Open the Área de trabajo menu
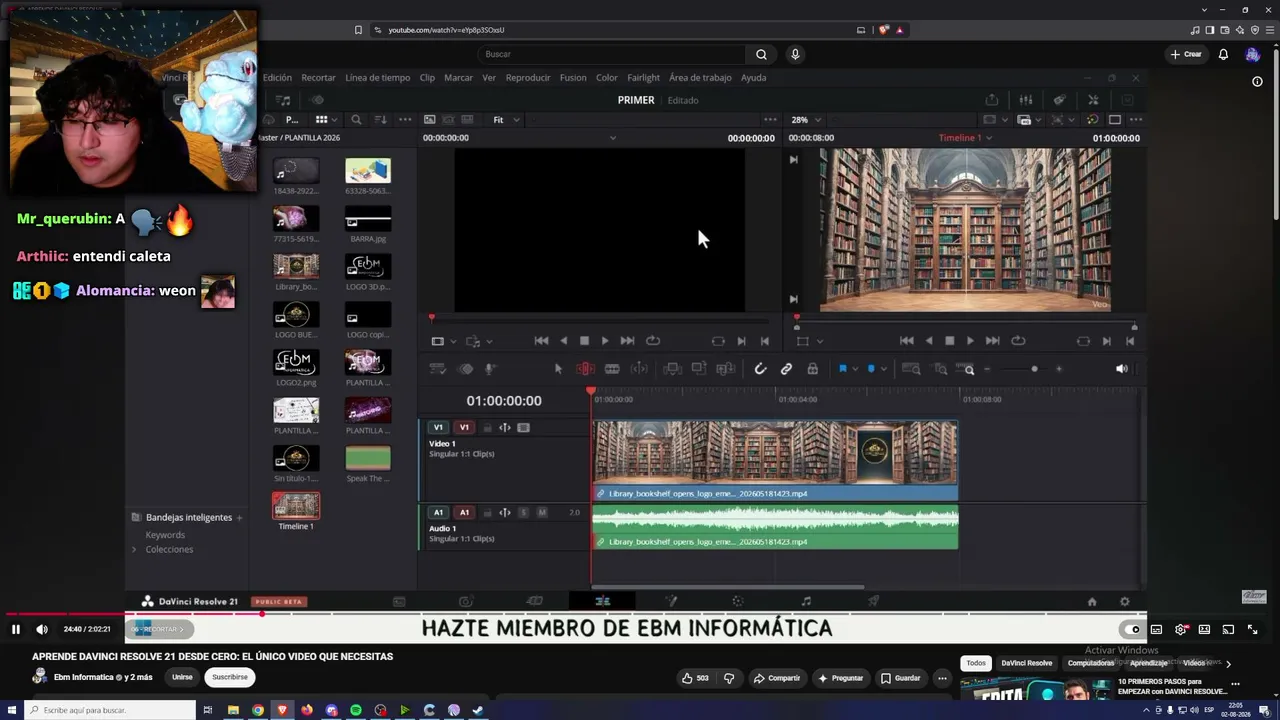 (700, 78)
